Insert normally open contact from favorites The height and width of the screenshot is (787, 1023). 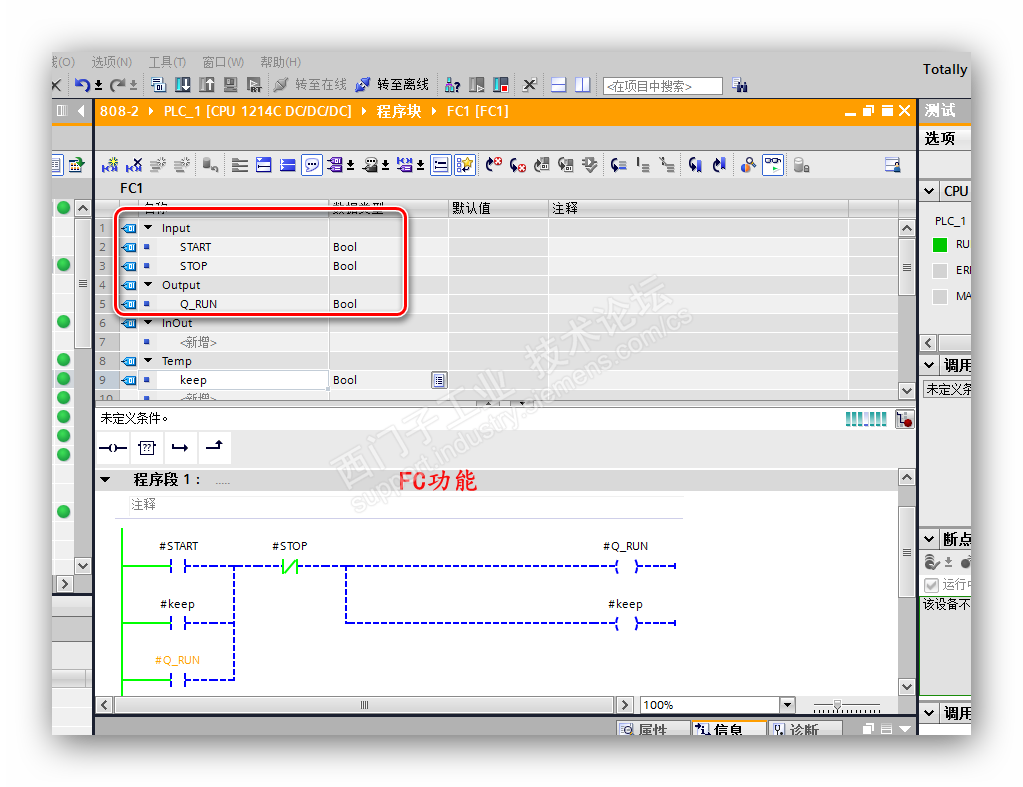(x=113, y=448)
